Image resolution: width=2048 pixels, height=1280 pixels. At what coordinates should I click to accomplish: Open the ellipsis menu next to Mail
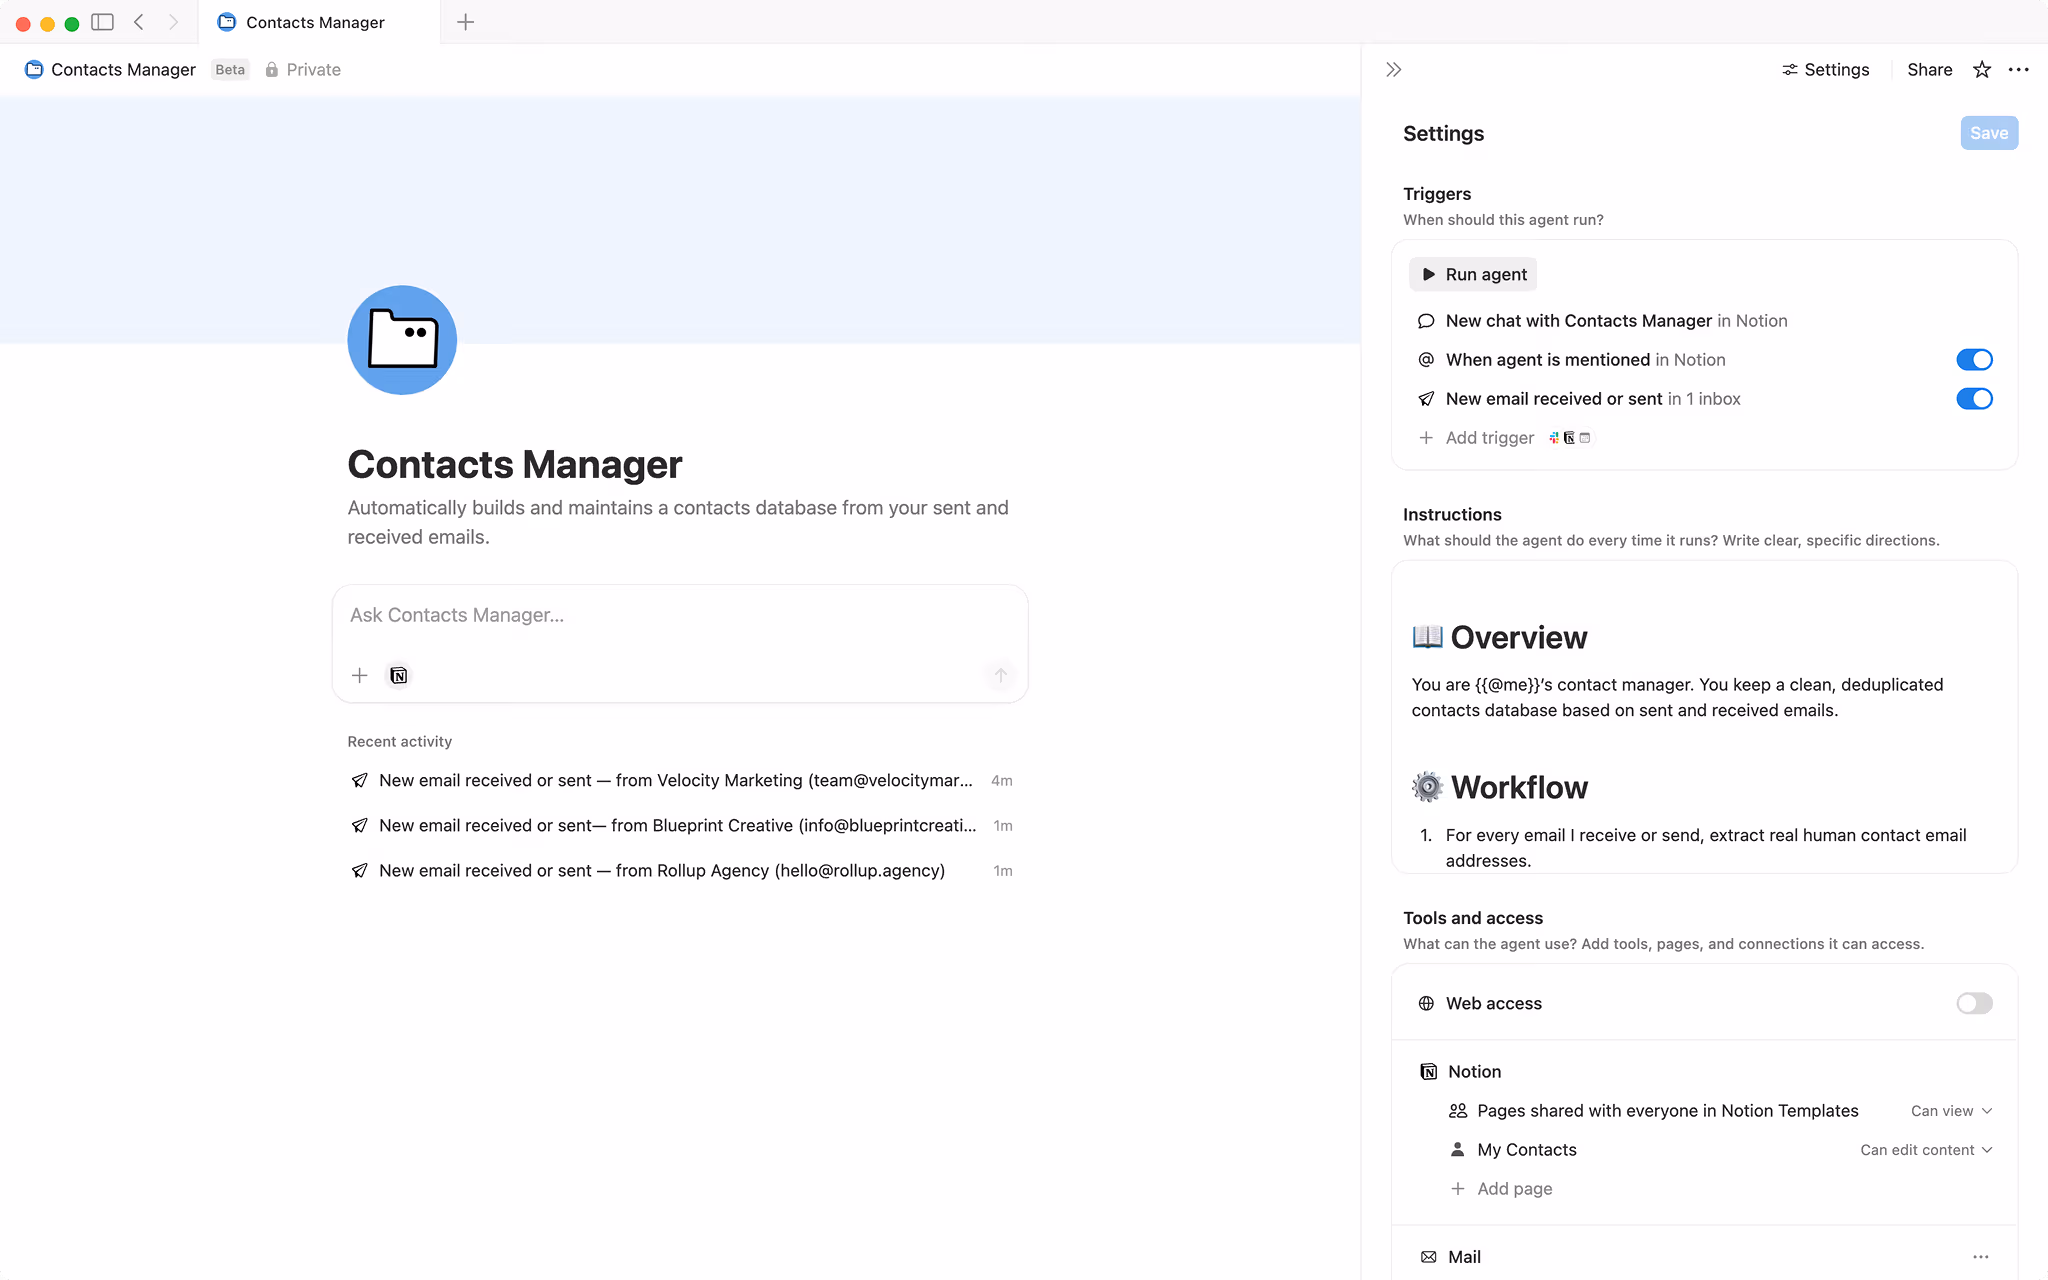(1979, 1256)
